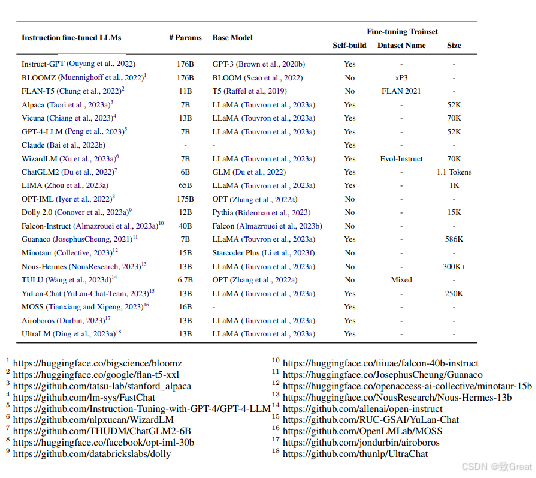Click the allenai open-instruct GitHub link
Image resolution: width=536 pixels, height=478 pixels.
coord(362,409)
